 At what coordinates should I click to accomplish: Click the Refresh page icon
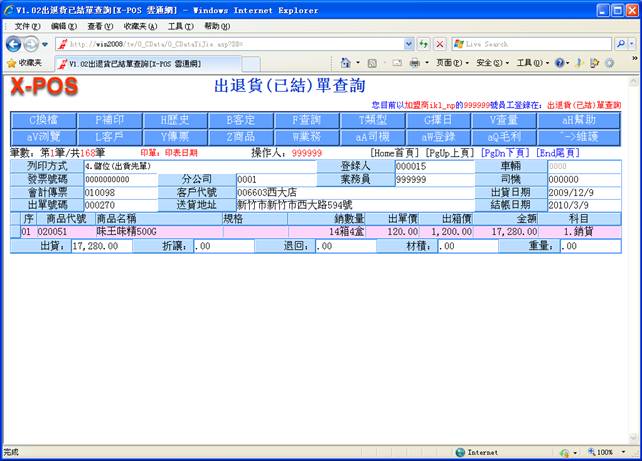[x=424, y=44]
